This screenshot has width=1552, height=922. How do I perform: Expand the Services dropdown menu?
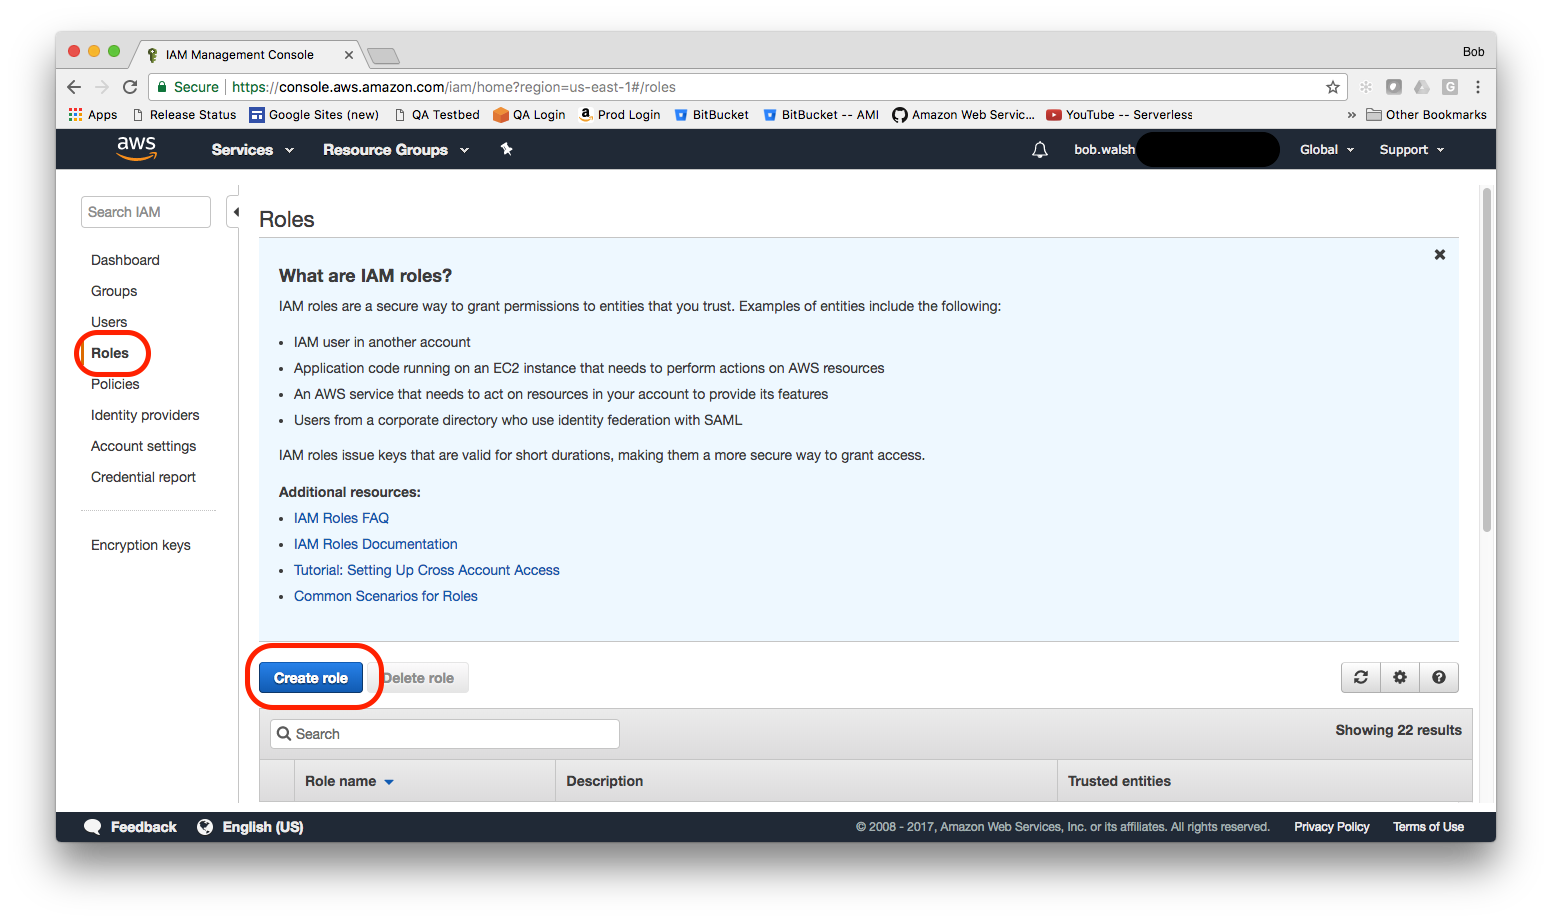253,150
